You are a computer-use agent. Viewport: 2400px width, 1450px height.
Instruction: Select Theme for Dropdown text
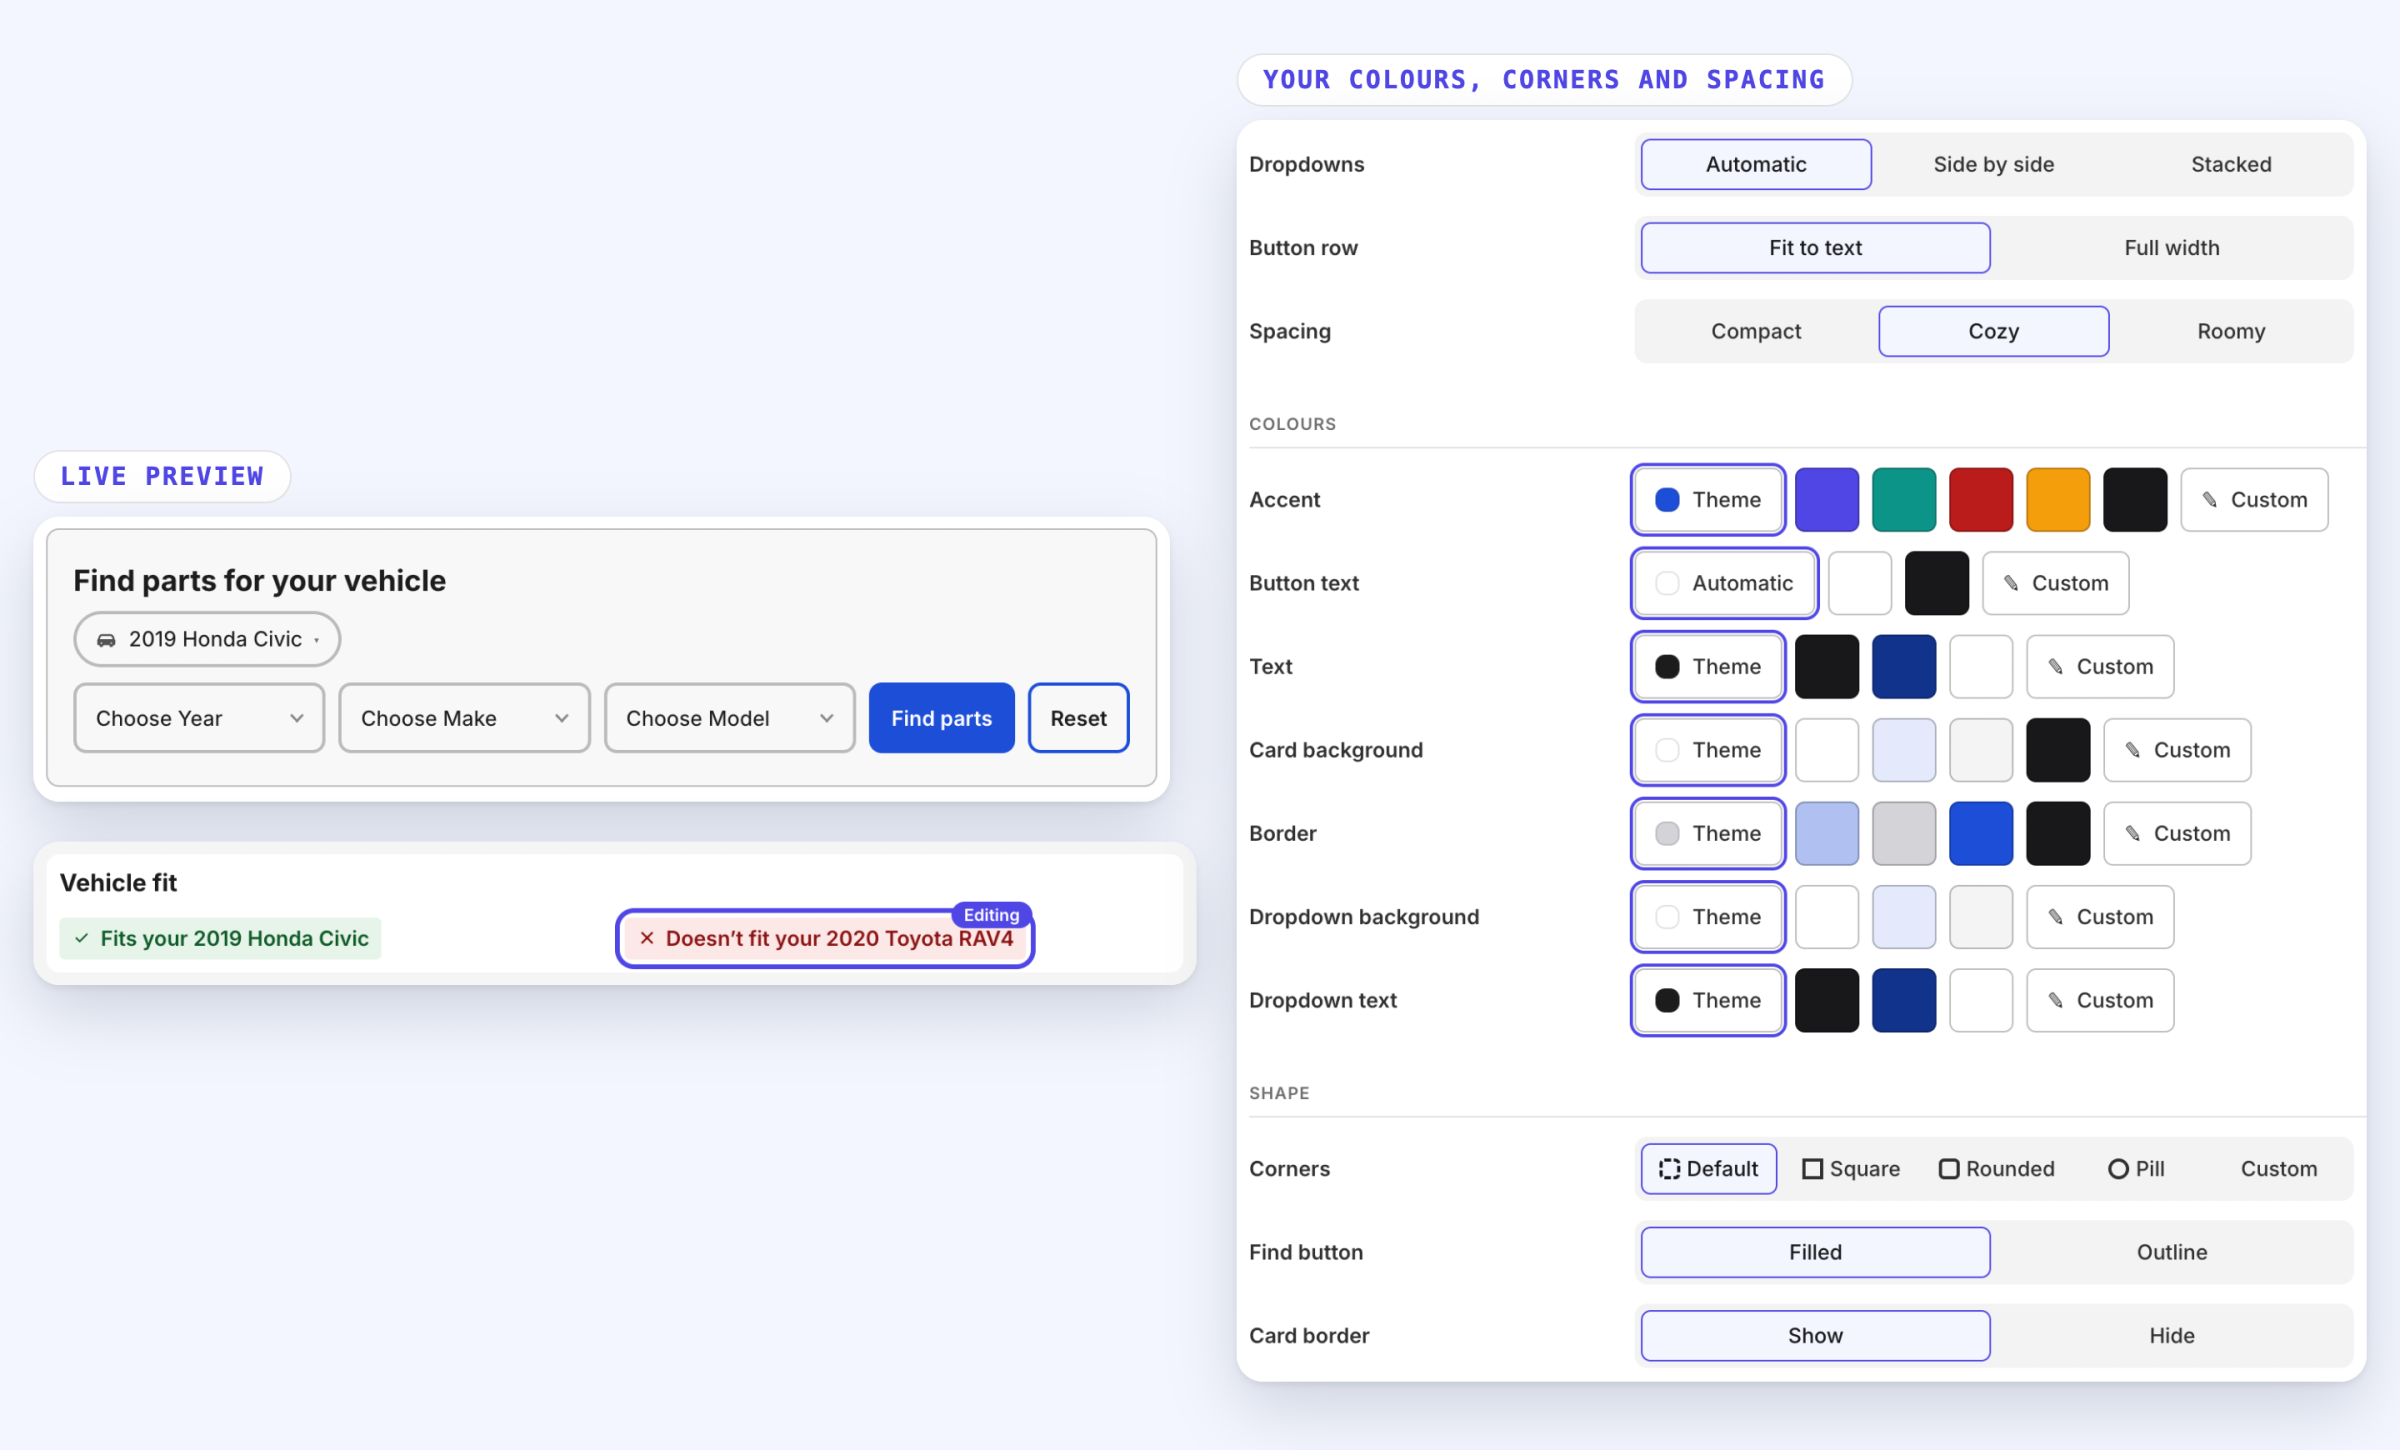(1708, 1001)
